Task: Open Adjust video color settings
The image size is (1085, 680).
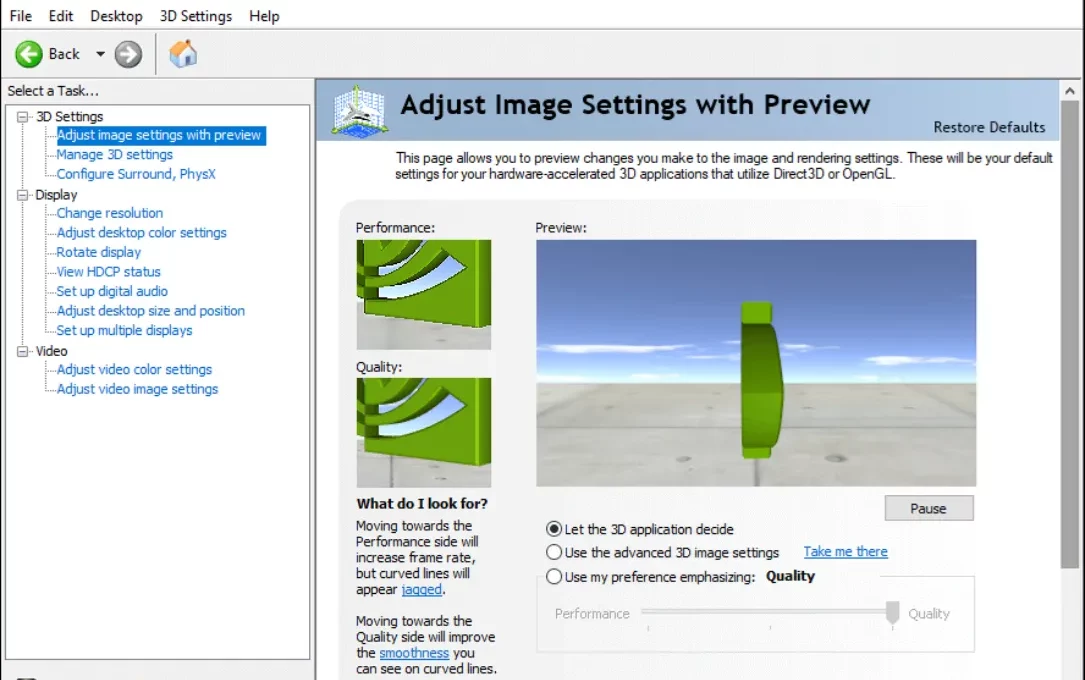Action: [134, 369]
